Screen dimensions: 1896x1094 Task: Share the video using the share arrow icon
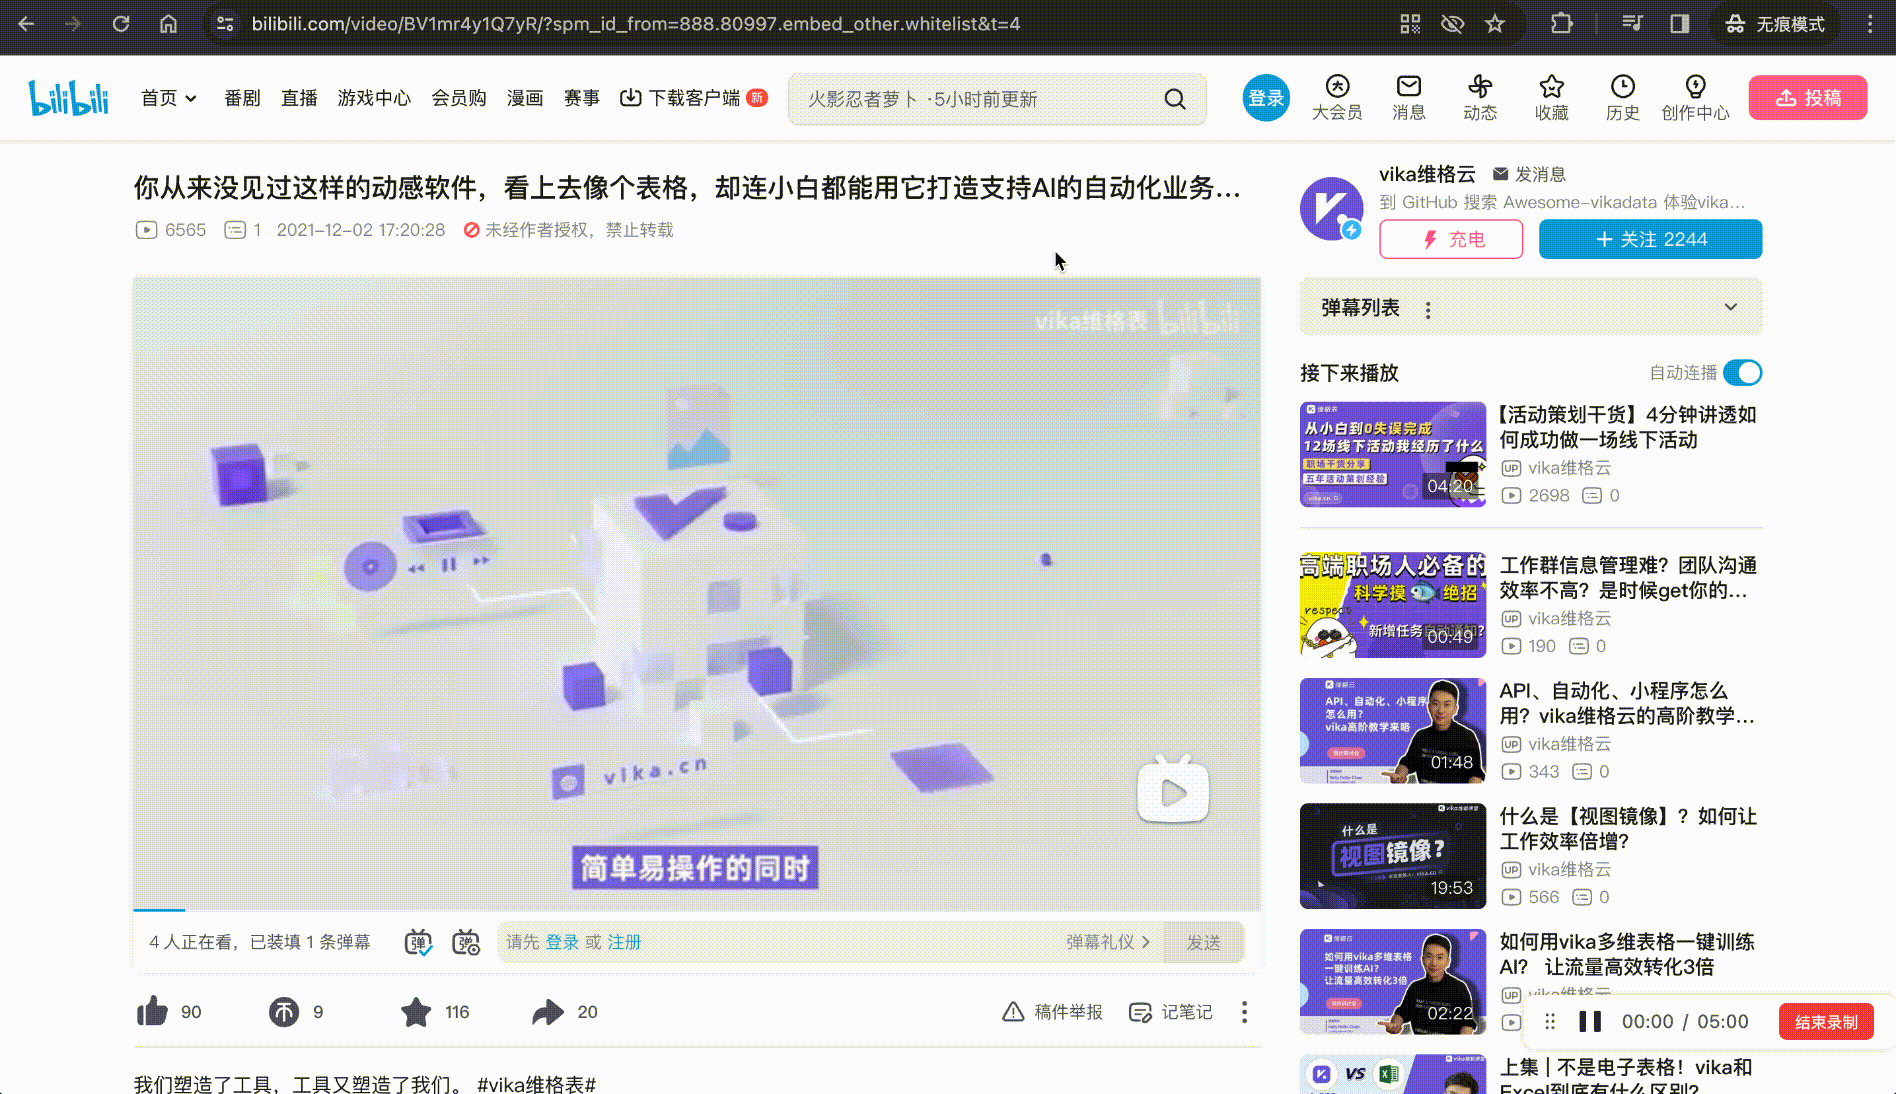pyautogui.click(x=547, y=1011)
